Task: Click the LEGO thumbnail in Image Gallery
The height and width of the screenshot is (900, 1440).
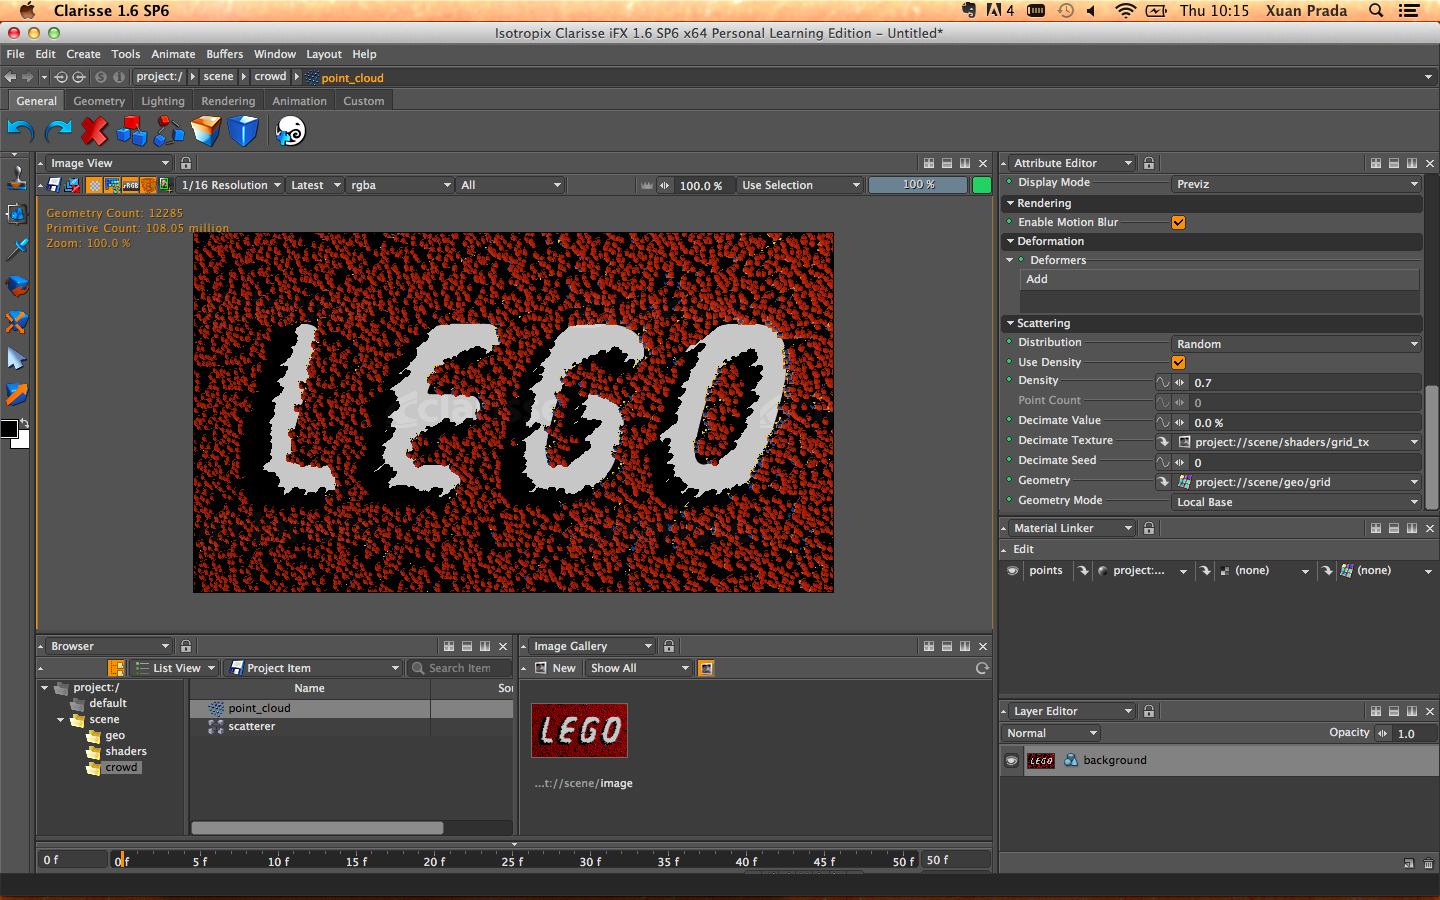Action: click(579, 730)
